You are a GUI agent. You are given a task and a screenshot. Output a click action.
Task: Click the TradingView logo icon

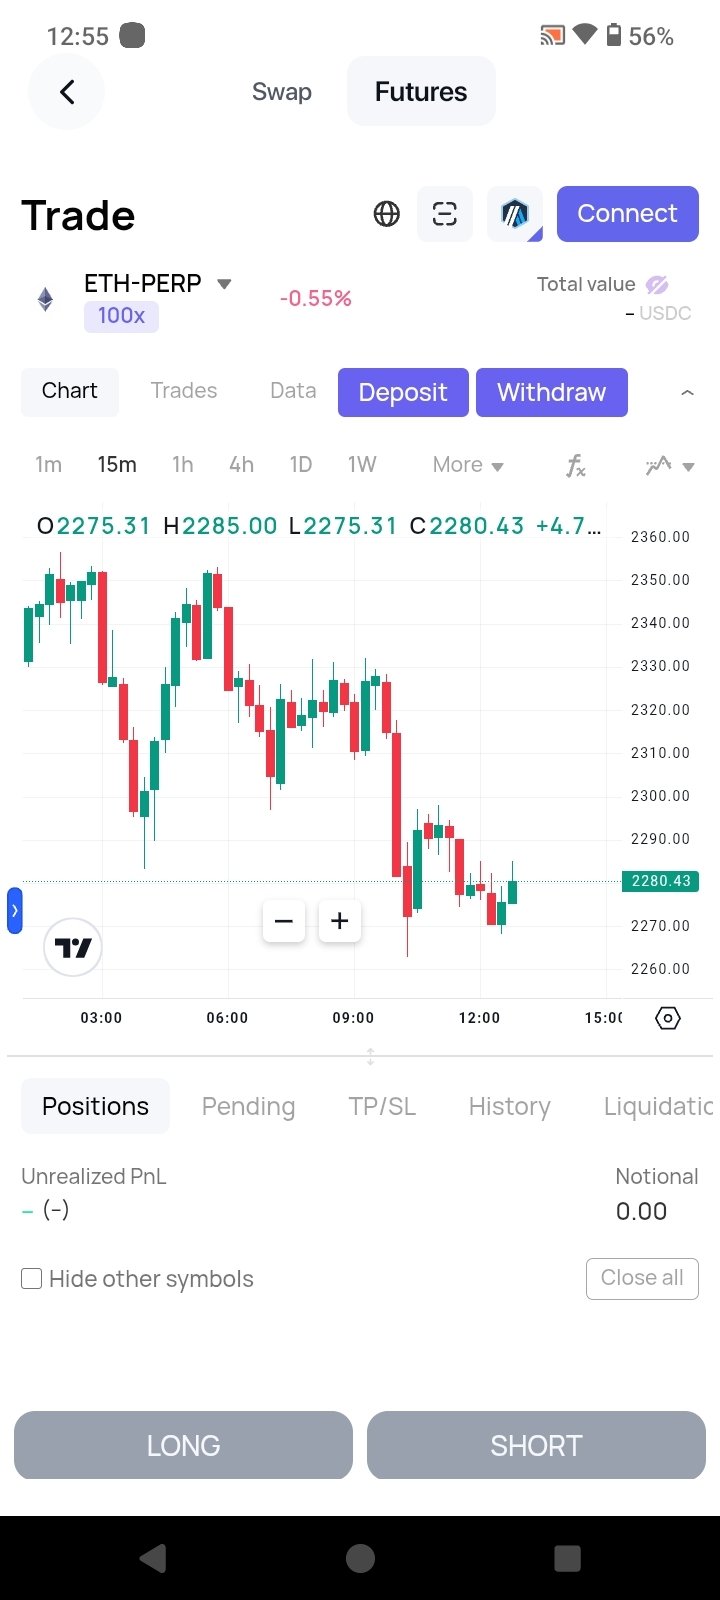point(73,947)
